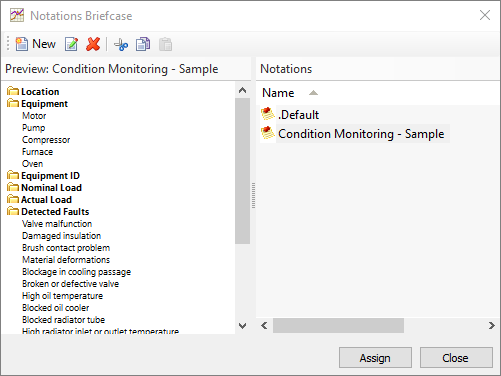Click the .Default notation icon

tap(267, 114)
